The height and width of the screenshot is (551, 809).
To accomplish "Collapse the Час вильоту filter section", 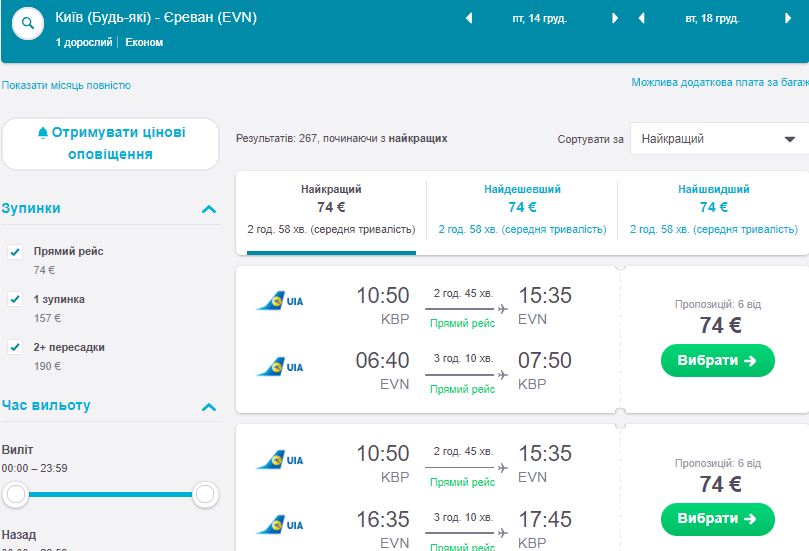I will pyautogui.click(x=209, y=407).
